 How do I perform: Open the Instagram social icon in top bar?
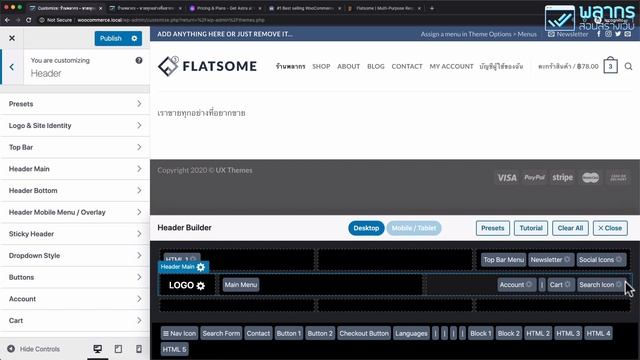[608, 34]
